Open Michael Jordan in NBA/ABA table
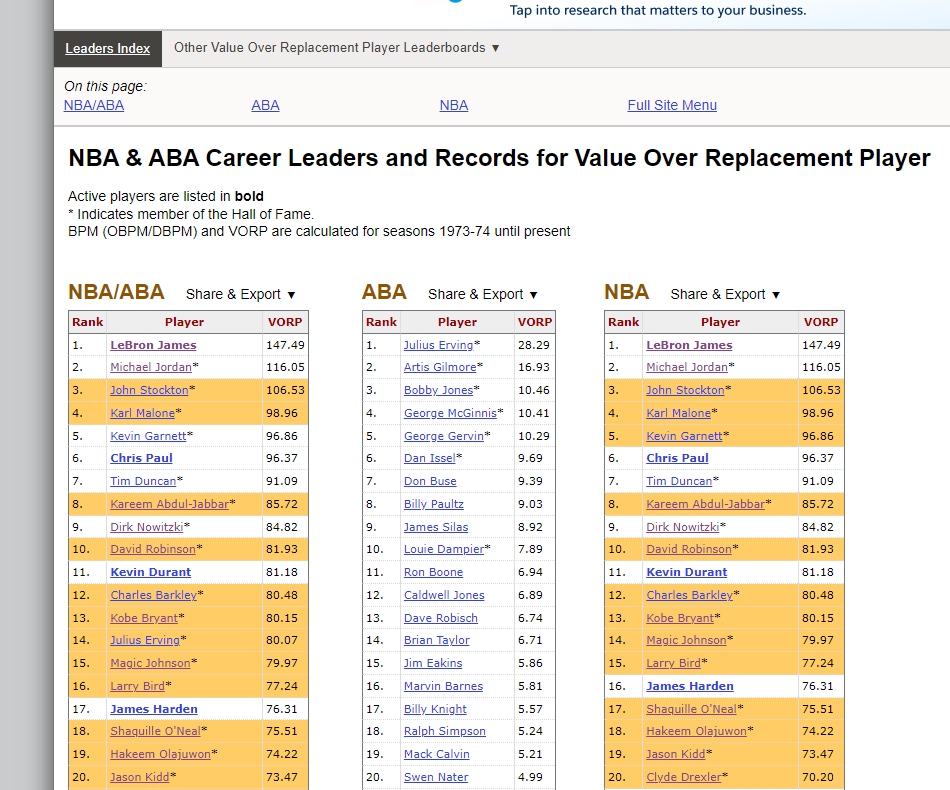Image resolution: width=950 pixels, height=790 pixels. click(151, 367)
